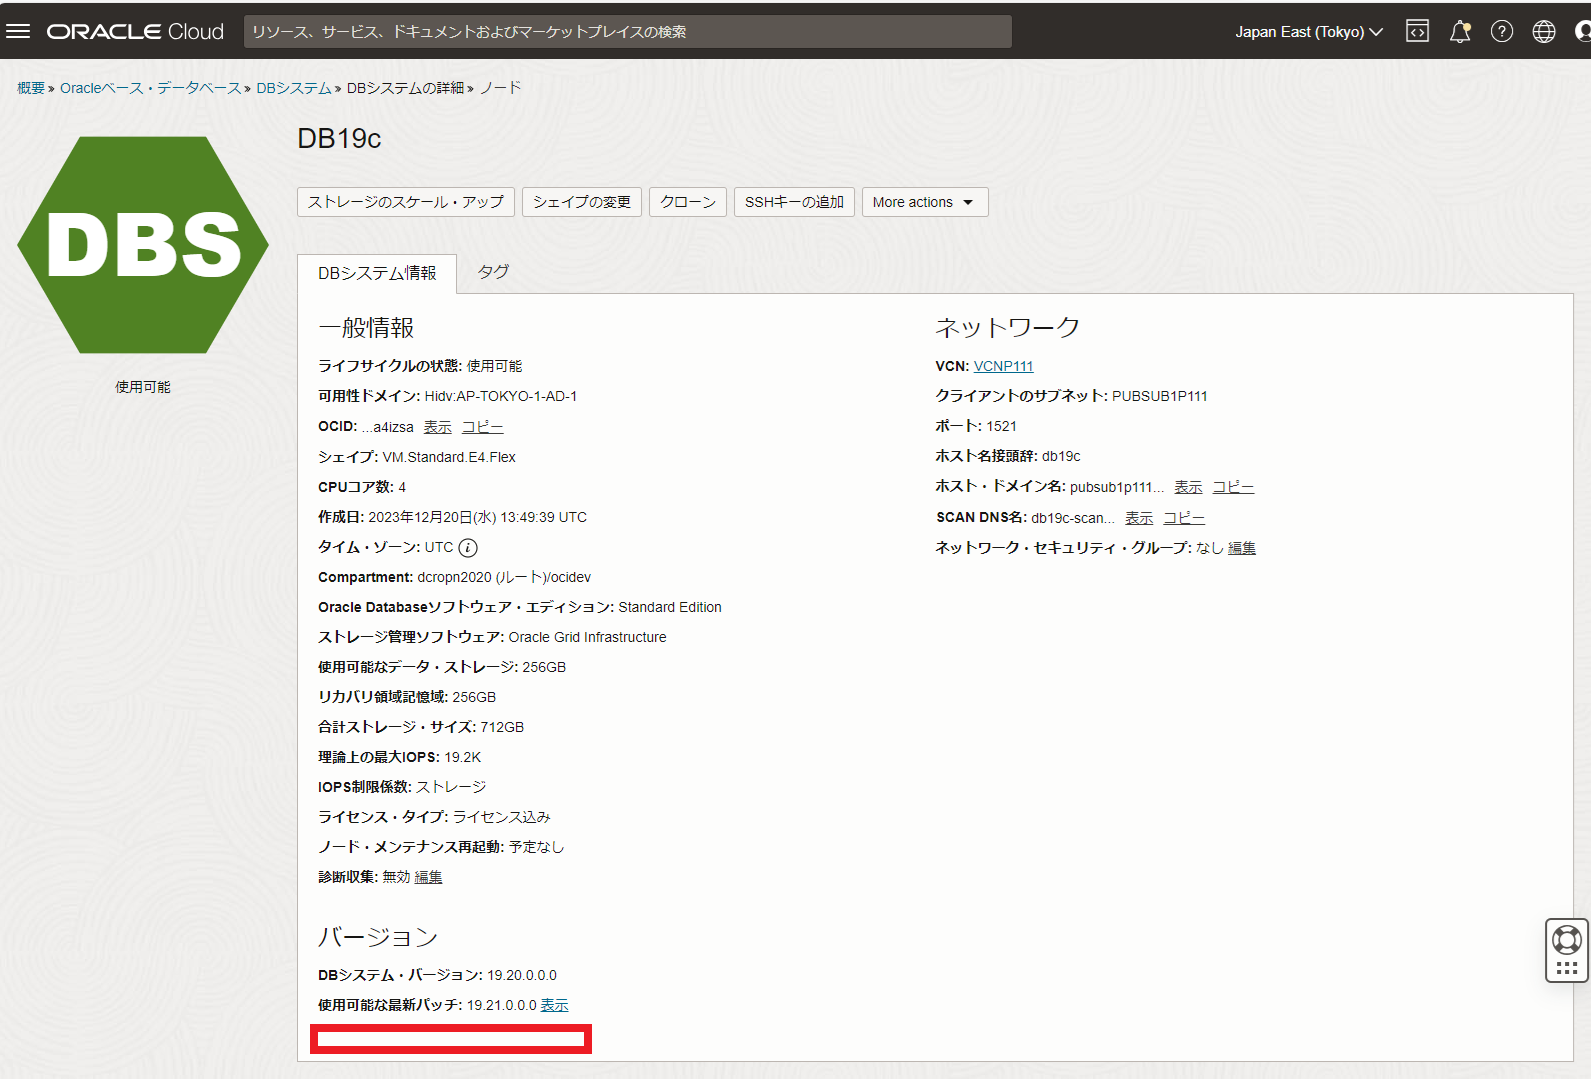1591x1079 pixels.
Task: Copy the OCID value
Action: click(x=482, y=427)
